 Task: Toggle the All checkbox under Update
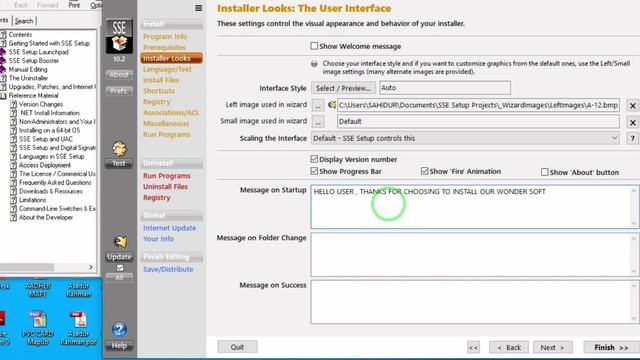pyautogui.click(x=120, y=268)
